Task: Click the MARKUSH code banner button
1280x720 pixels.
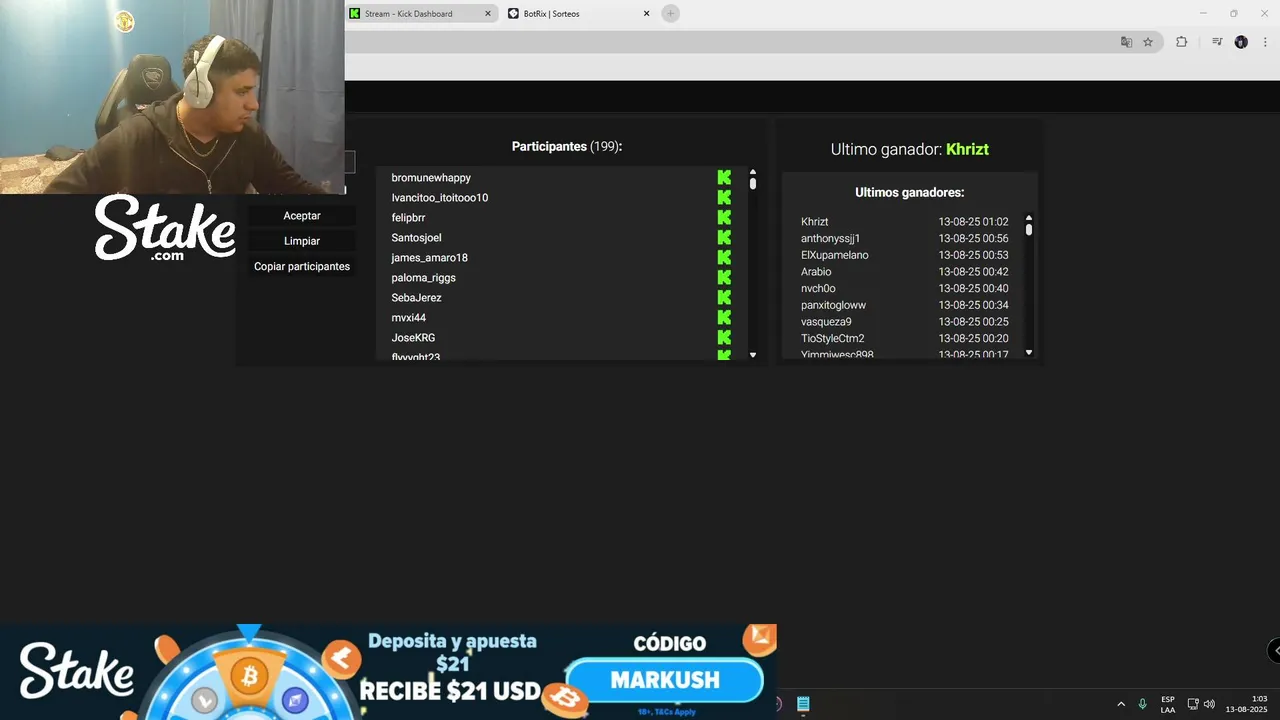Action: (x=665, y=680)
